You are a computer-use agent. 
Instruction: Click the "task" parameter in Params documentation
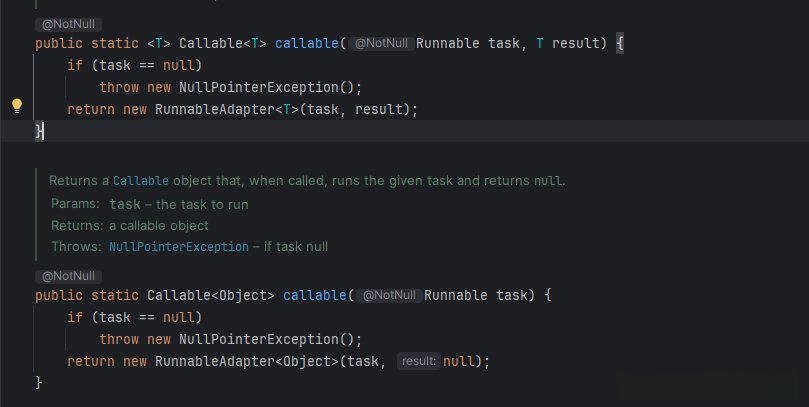124,204
